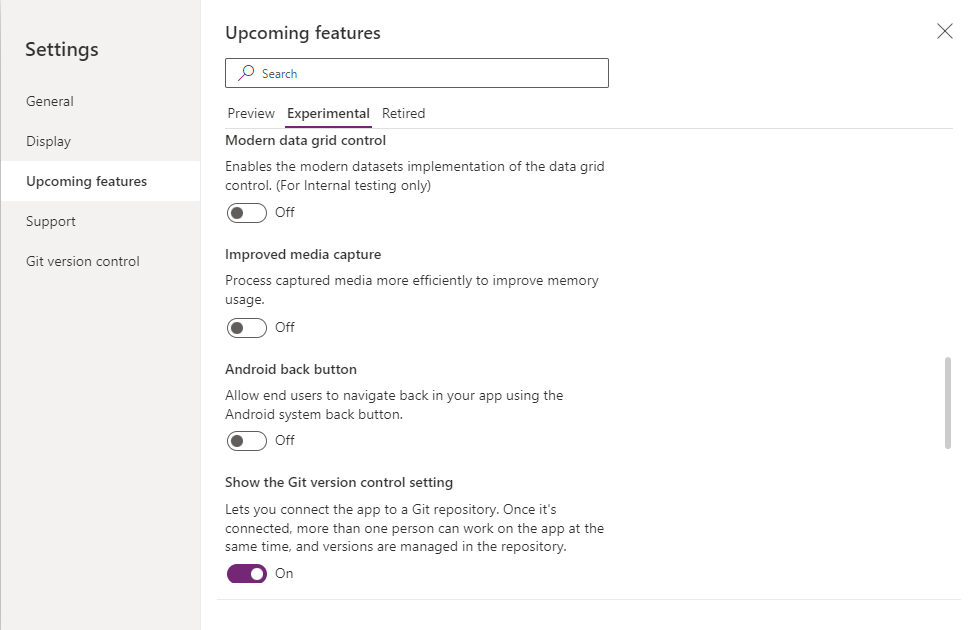
Task: Click the features list vertical scrollbar thumb
Action: point(947,403)
